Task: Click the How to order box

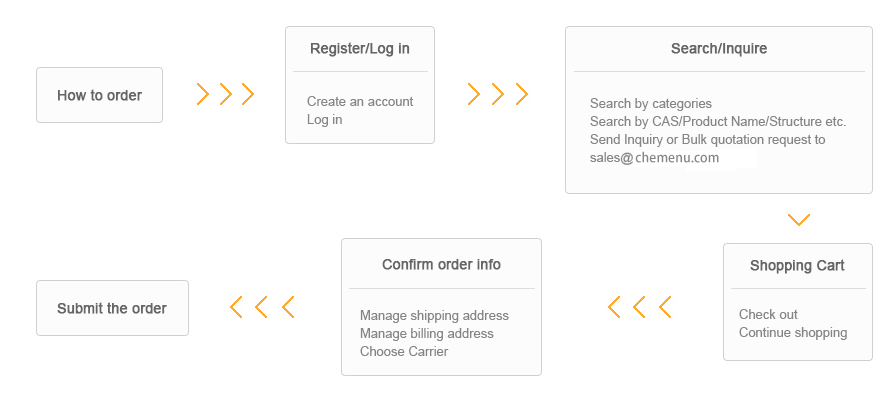Action: [x=99, y=95]
